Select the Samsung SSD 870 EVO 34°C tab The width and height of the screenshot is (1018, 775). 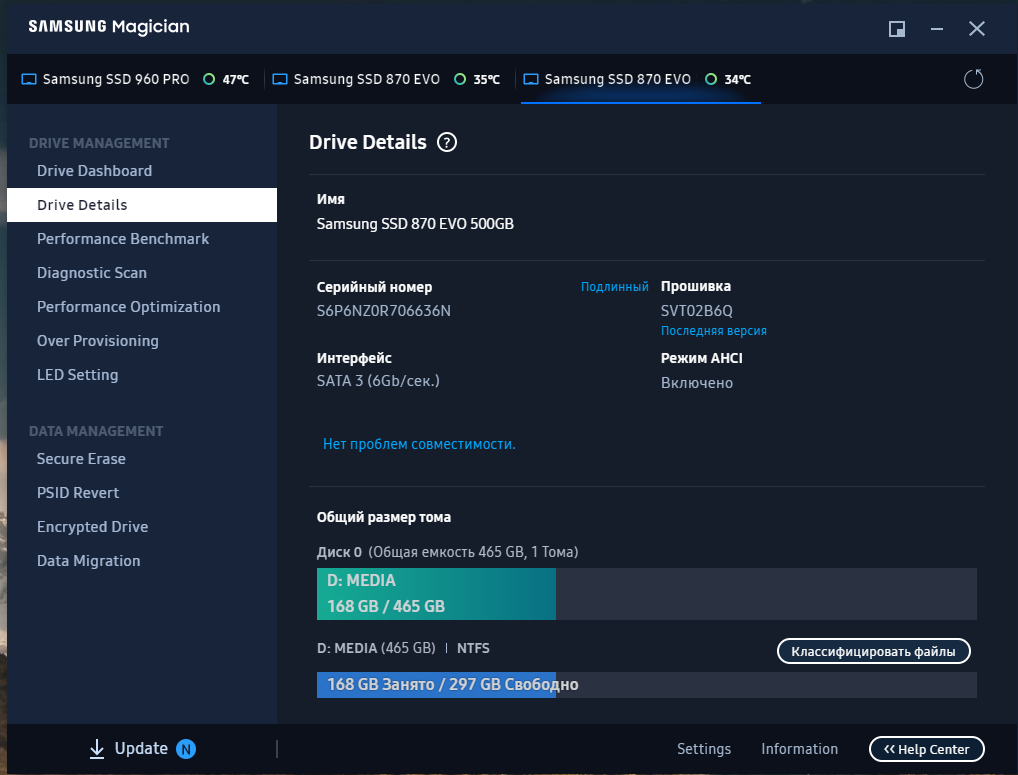click(640, 79)
